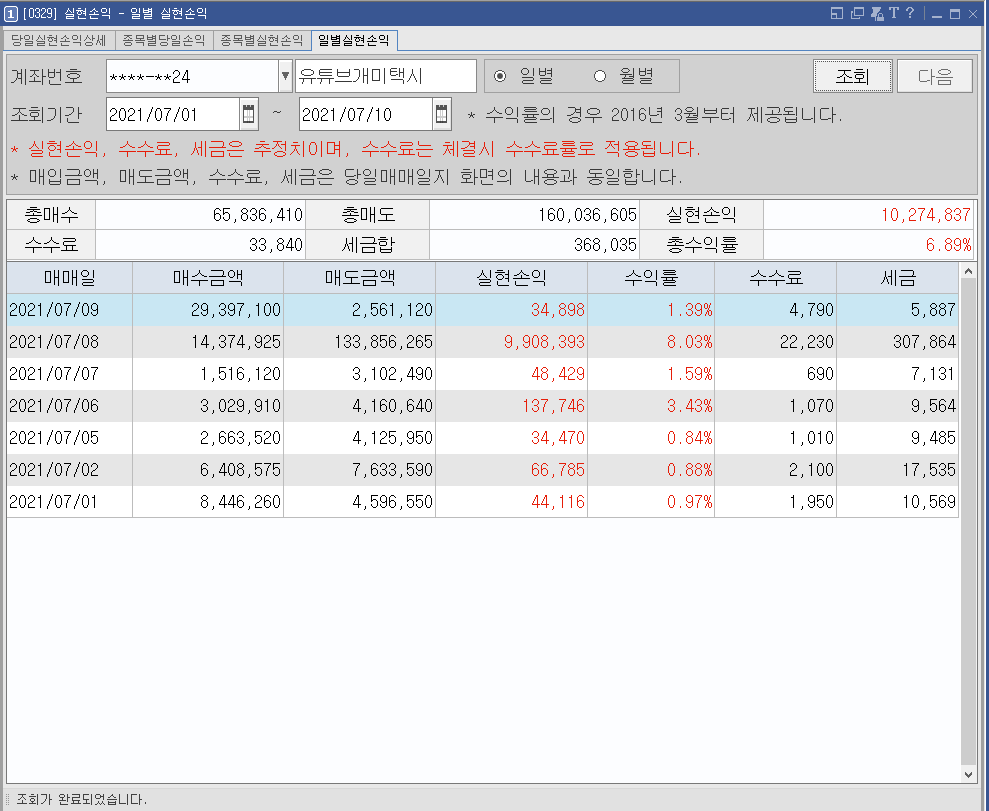Switch to 당일실현손익상세 tab
The image size is (989, 811).
click(59, 40)
